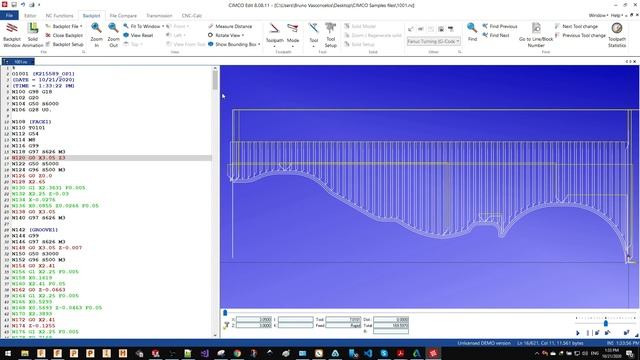Open the Show Bounding Box dropdown arrow
This screenshot has width=640, height=360.
tap(259, 44)
